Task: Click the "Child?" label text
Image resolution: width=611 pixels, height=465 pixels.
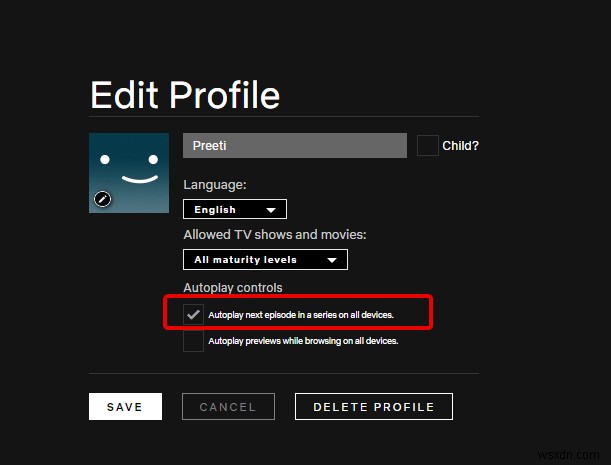Action: [x=460, y=146]
